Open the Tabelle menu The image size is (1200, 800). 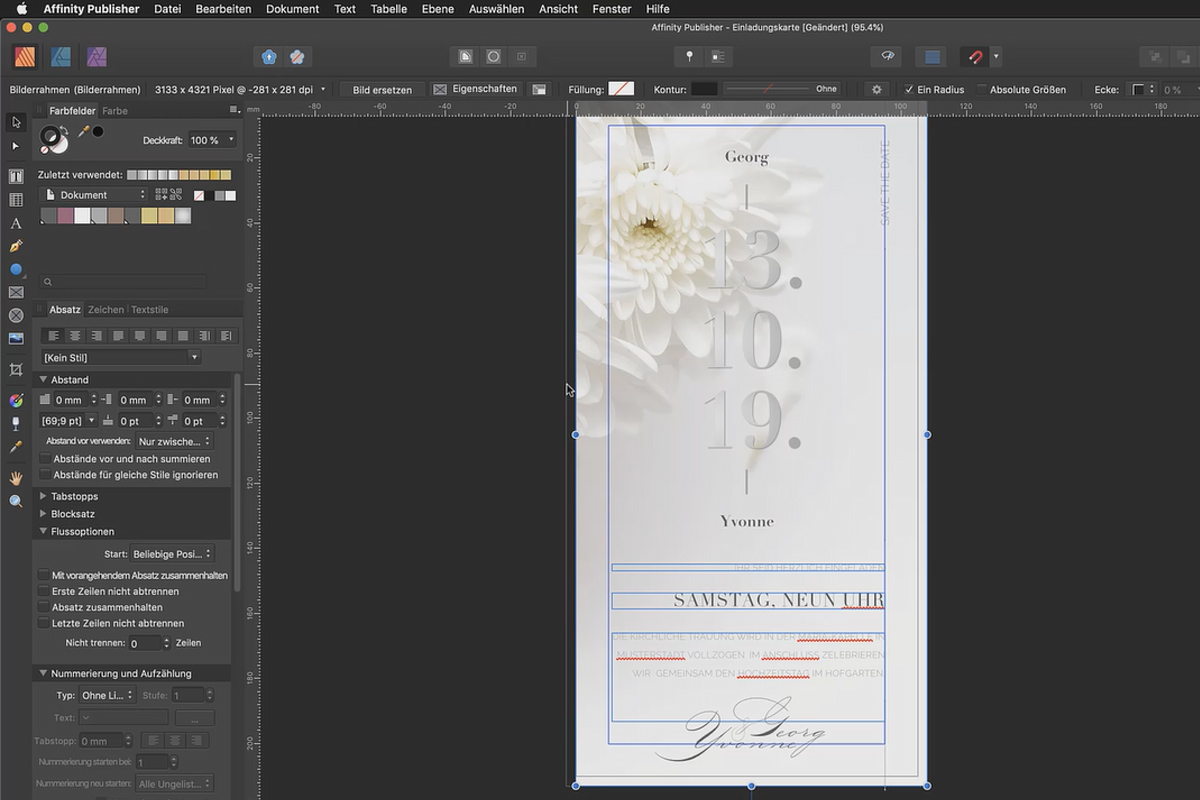(x=388, y=9)
